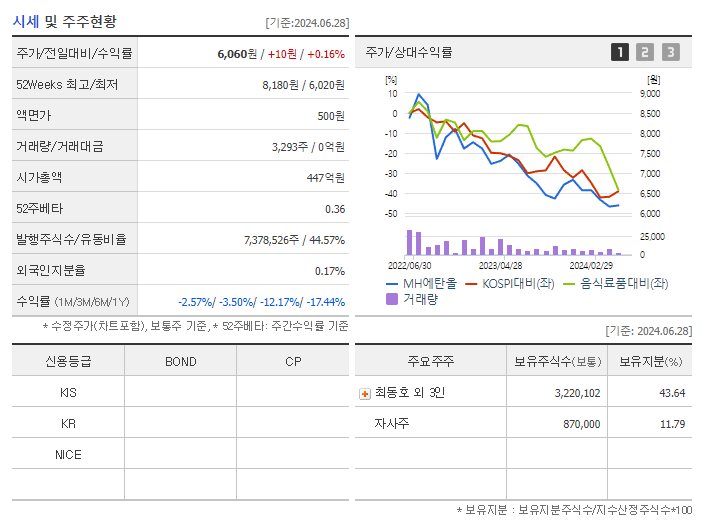Click the purple 거래량 legend square
The image size is (702, 525).
392,299
